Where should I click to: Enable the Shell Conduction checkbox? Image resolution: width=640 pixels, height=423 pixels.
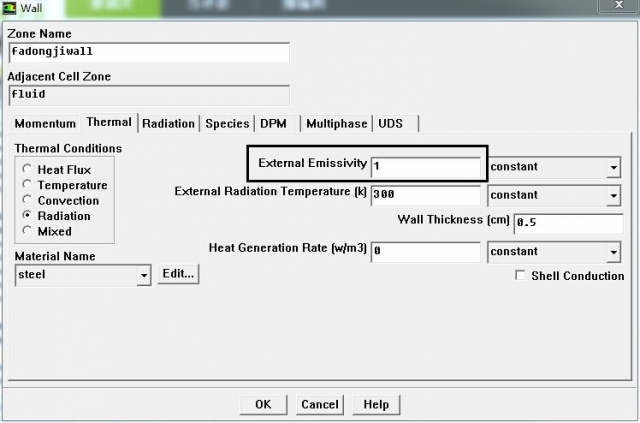[x=521, y=276]
